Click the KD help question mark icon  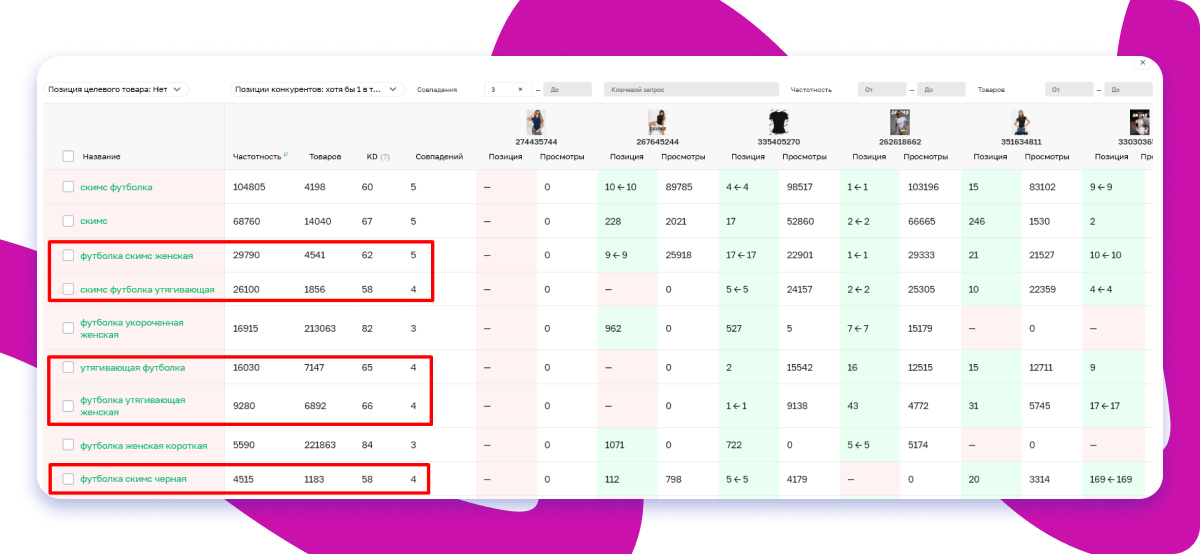(385, 157)
